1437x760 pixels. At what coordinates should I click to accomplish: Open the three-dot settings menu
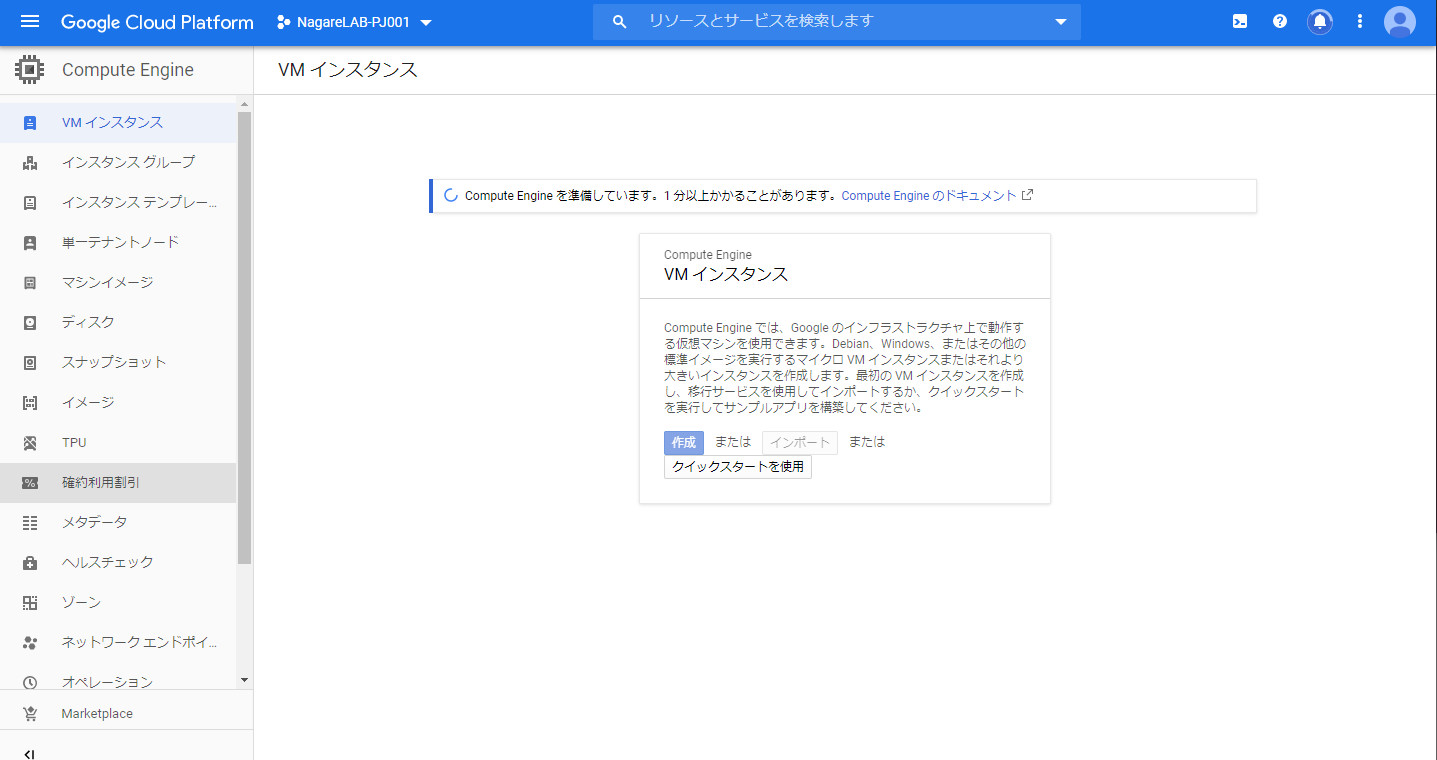coord(1360,21)
